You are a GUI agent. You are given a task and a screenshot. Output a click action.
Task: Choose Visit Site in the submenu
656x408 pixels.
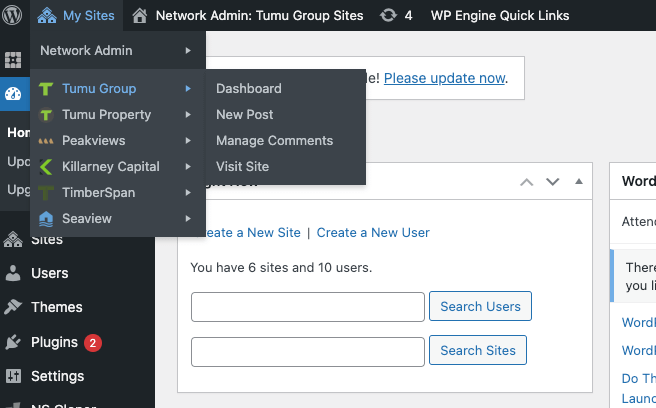click(242, 167)
